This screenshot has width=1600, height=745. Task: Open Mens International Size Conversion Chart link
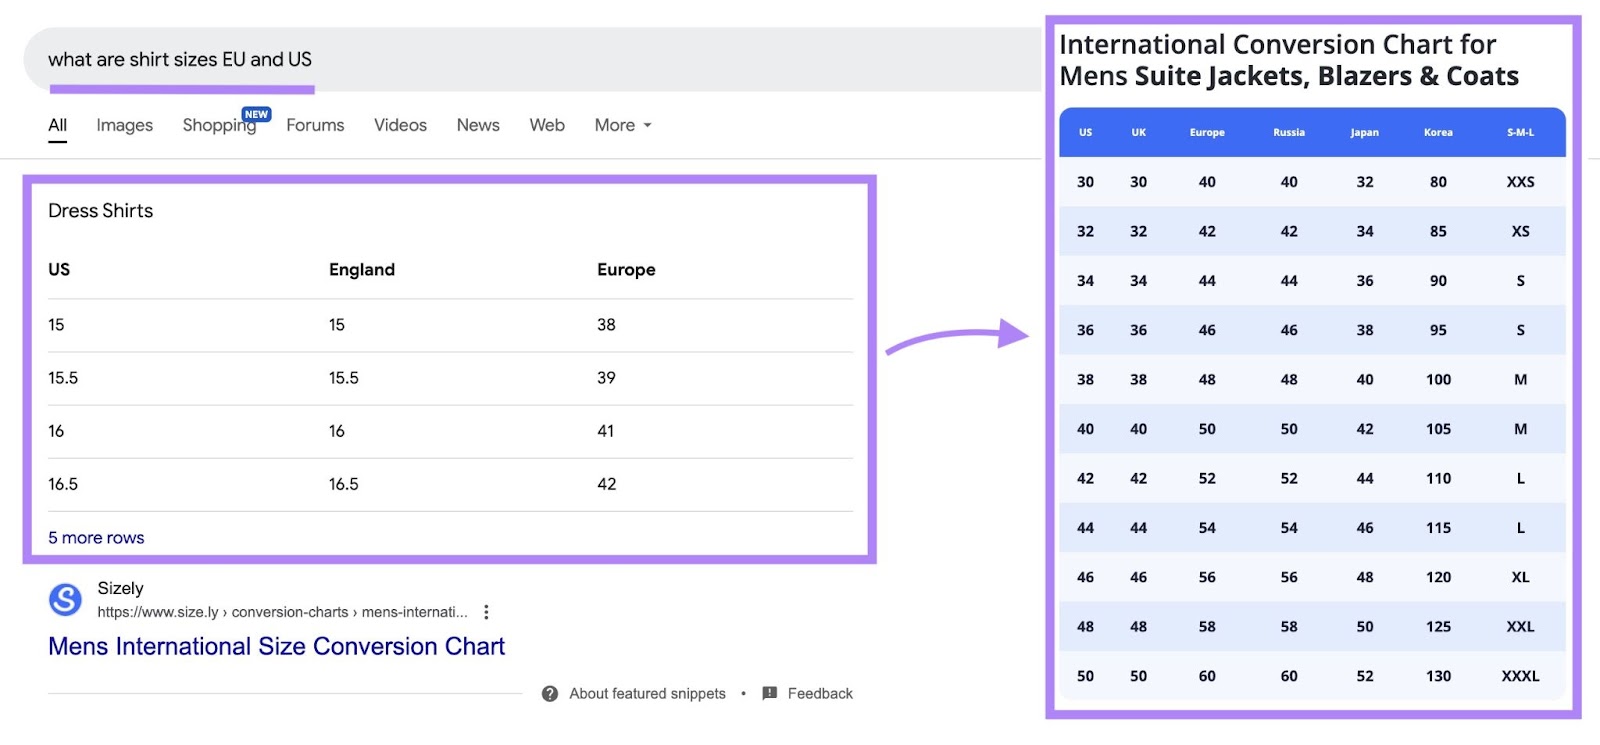pyautogui.click(x=276, y=646)
